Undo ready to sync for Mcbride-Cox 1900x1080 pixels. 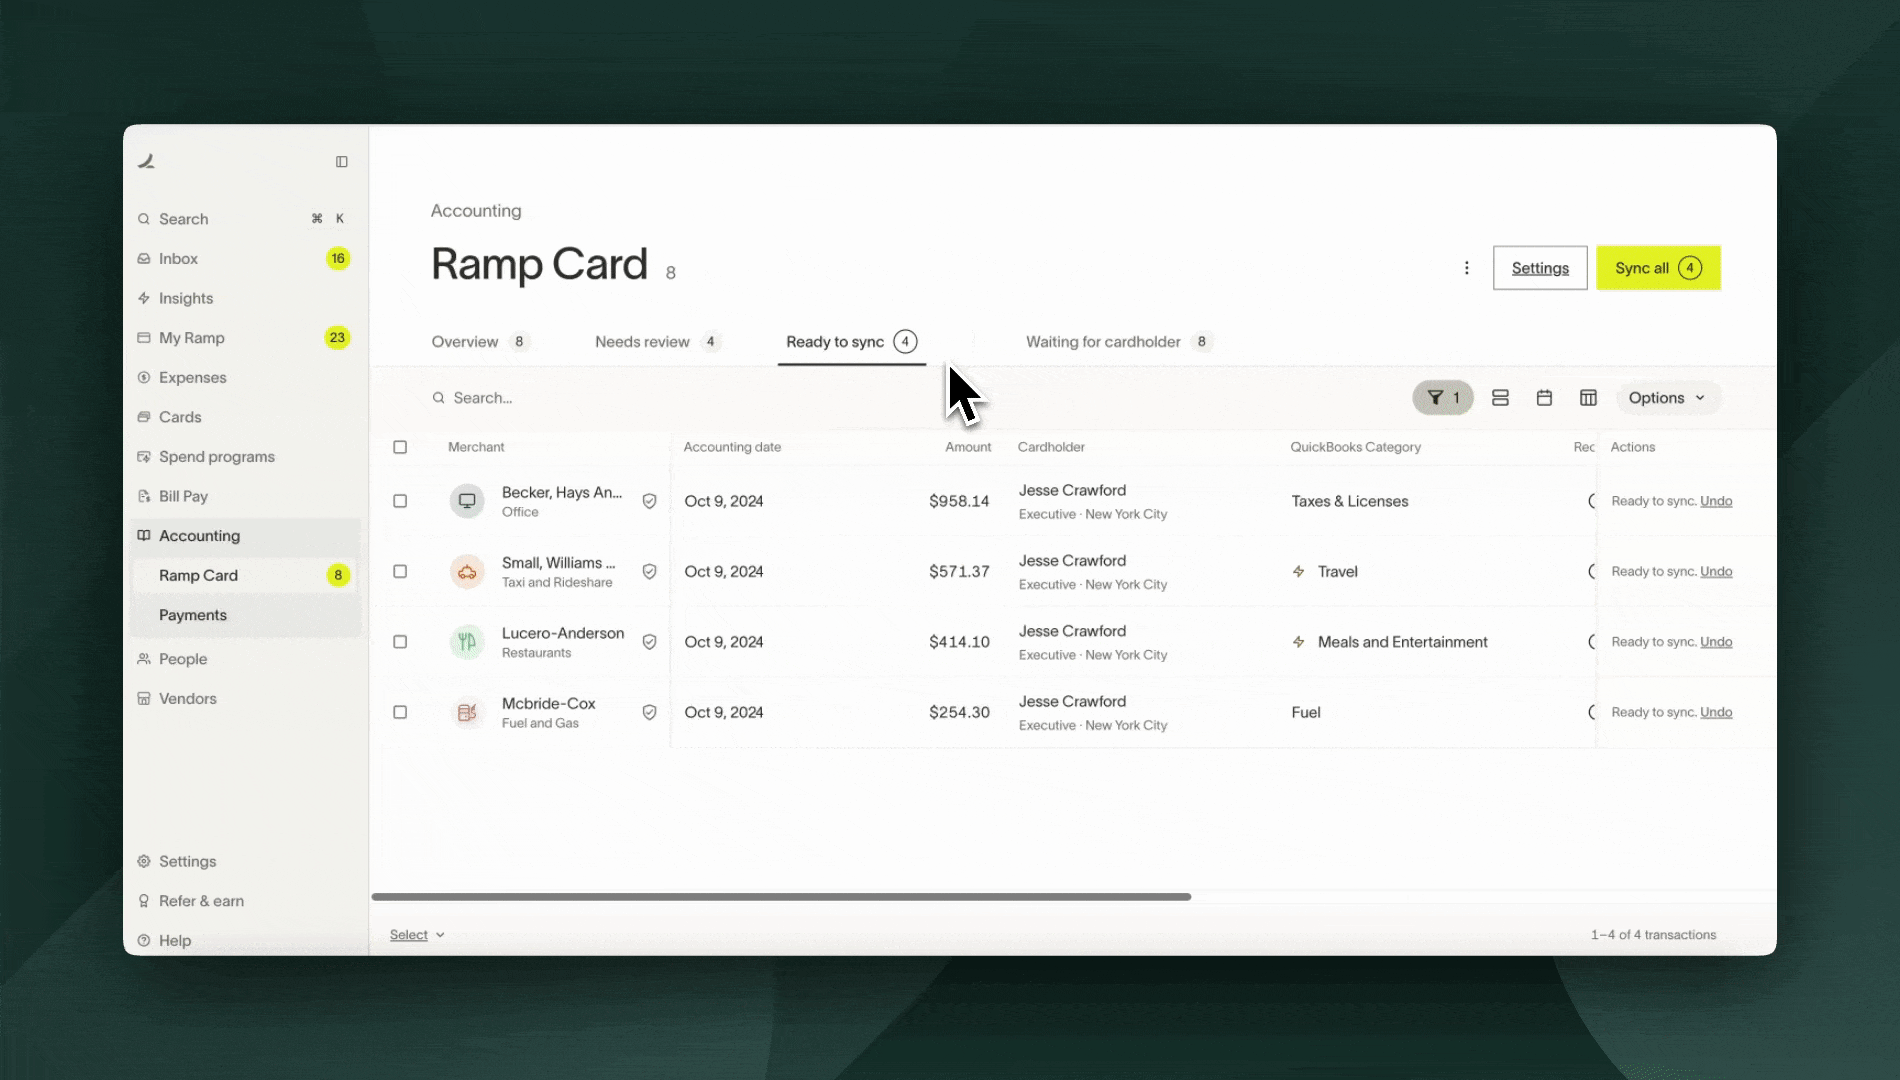(x=1716, y=712)
